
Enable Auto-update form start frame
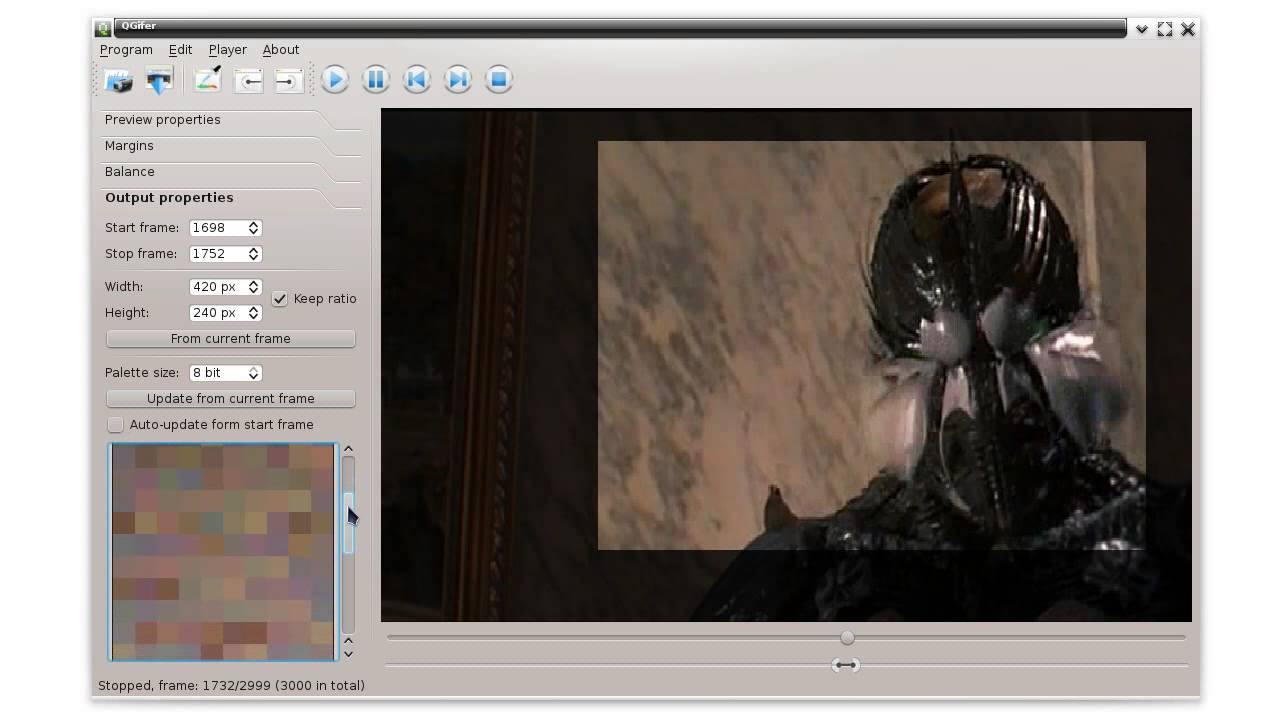[x=116, y=425]
